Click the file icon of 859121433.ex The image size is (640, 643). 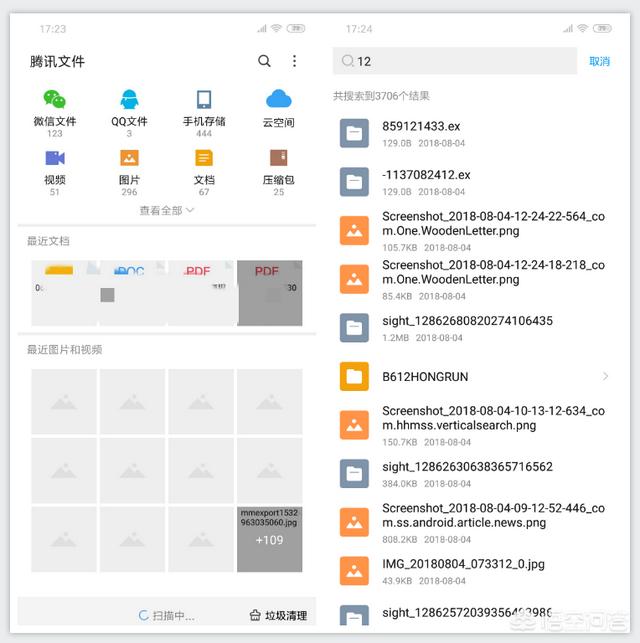[x=354, y=133]
